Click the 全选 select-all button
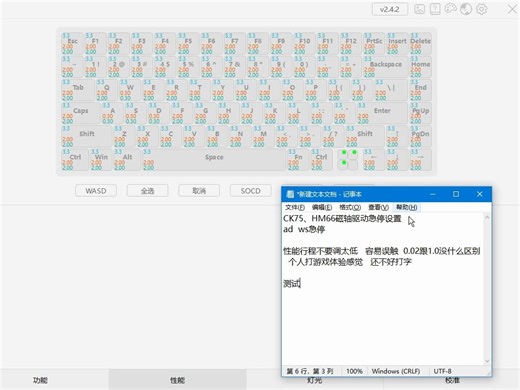This screenshot has width=520, height=390. coord(147,191)
